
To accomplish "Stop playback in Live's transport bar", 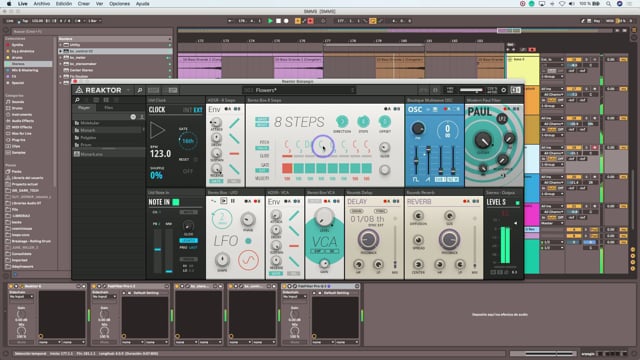I will coord(278,21).
